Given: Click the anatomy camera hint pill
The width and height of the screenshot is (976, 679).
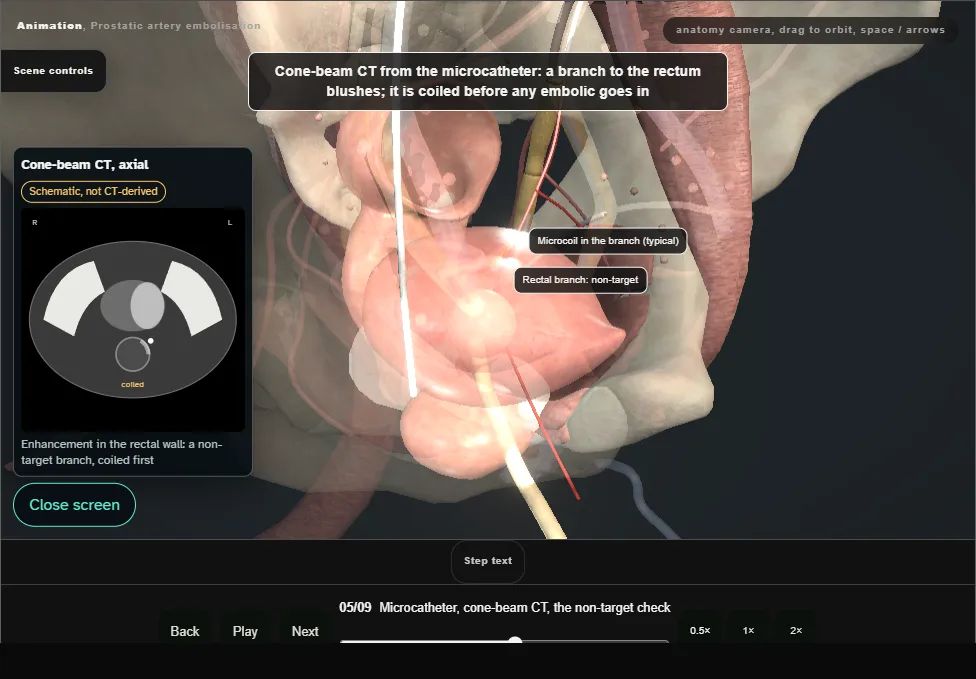Looking at the screenshot, I should (x=810, y=30).
